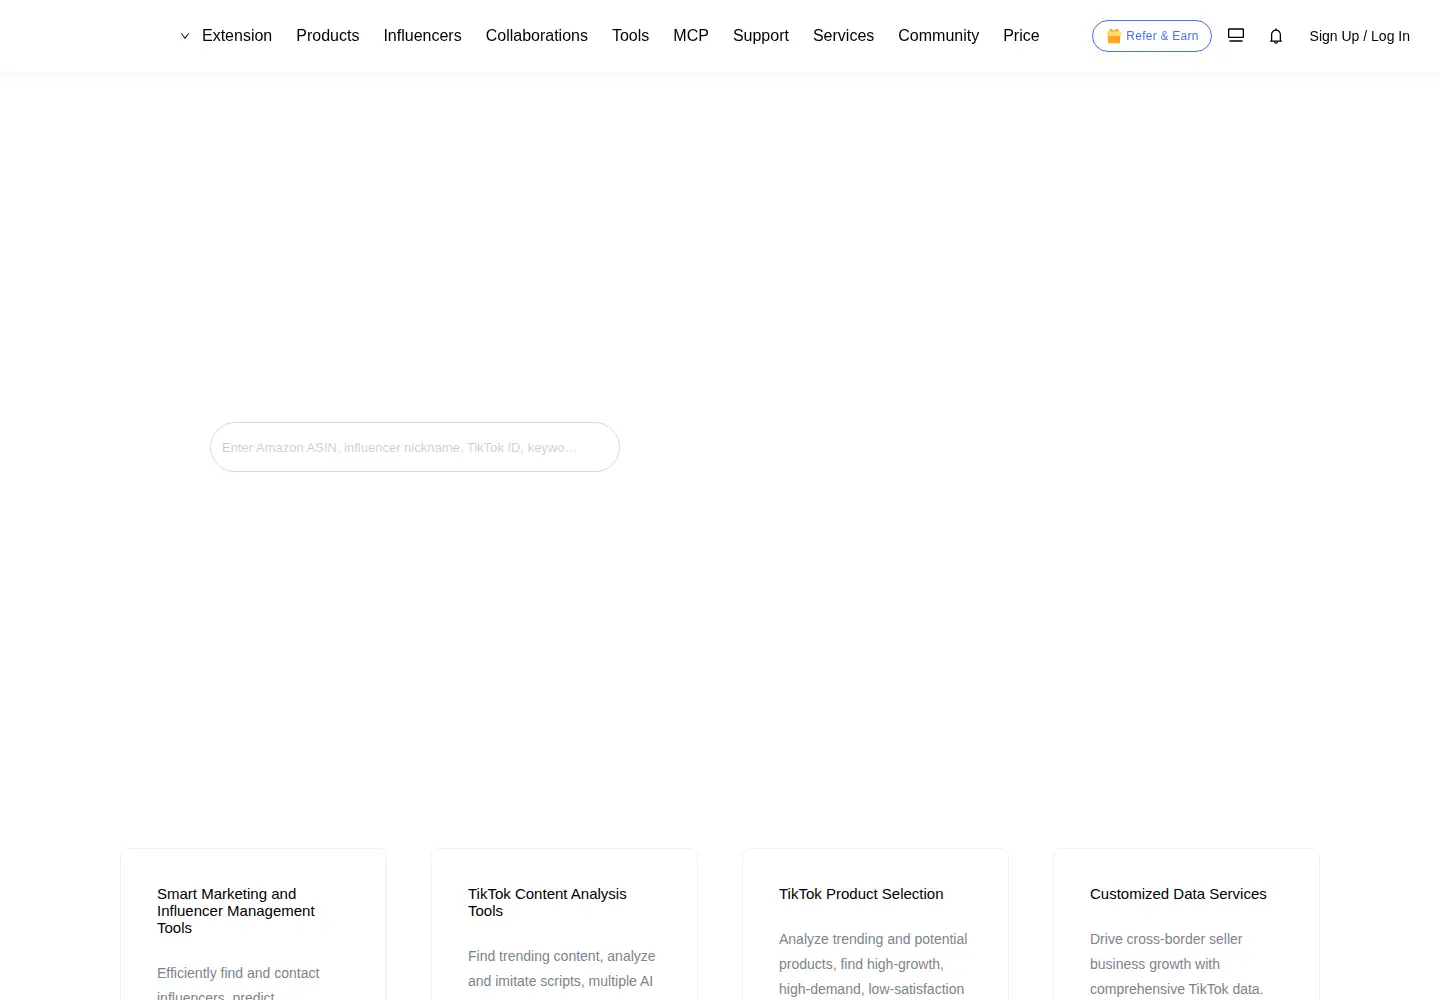Open the Tools menu item
The image size is (1440, 1000).
tap(630, 36)
